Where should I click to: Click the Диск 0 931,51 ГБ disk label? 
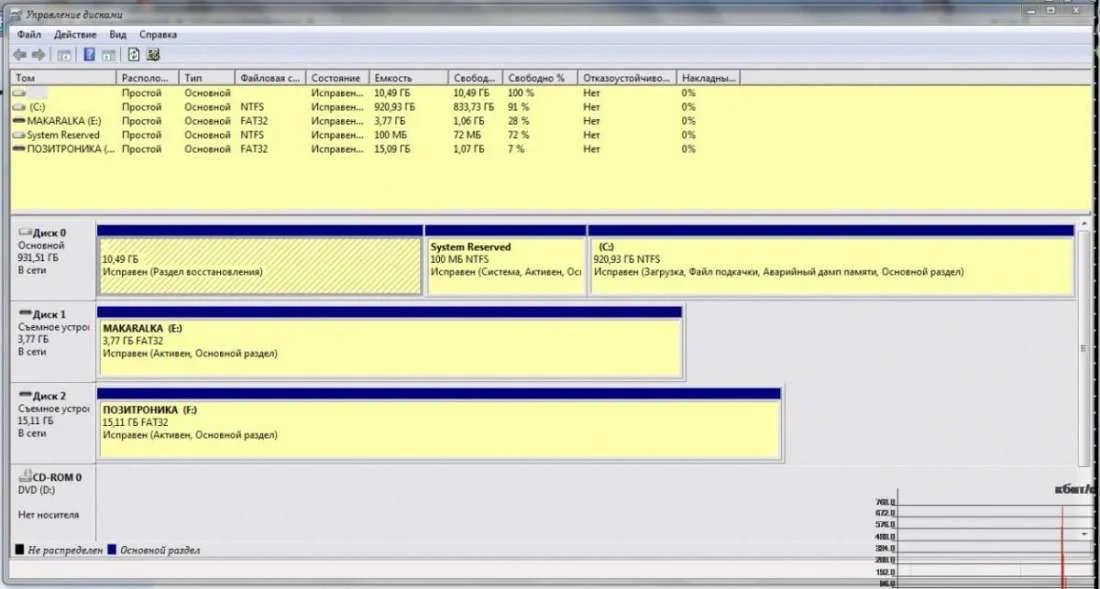tap(53, 260)
